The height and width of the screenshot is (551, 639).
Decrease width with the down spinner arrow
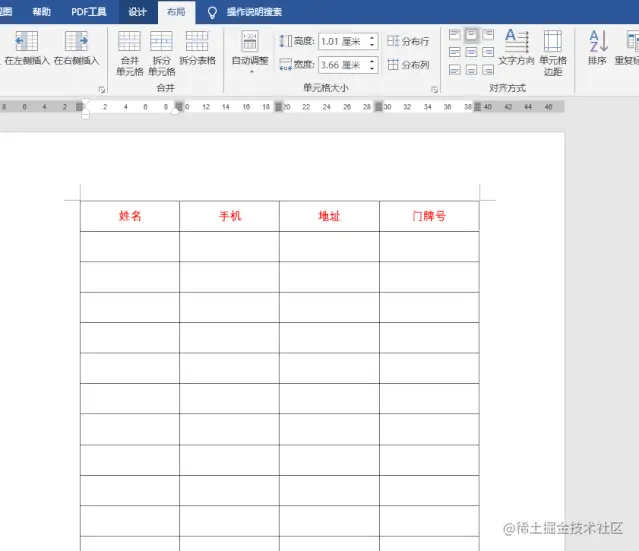(x=372, y=68)
